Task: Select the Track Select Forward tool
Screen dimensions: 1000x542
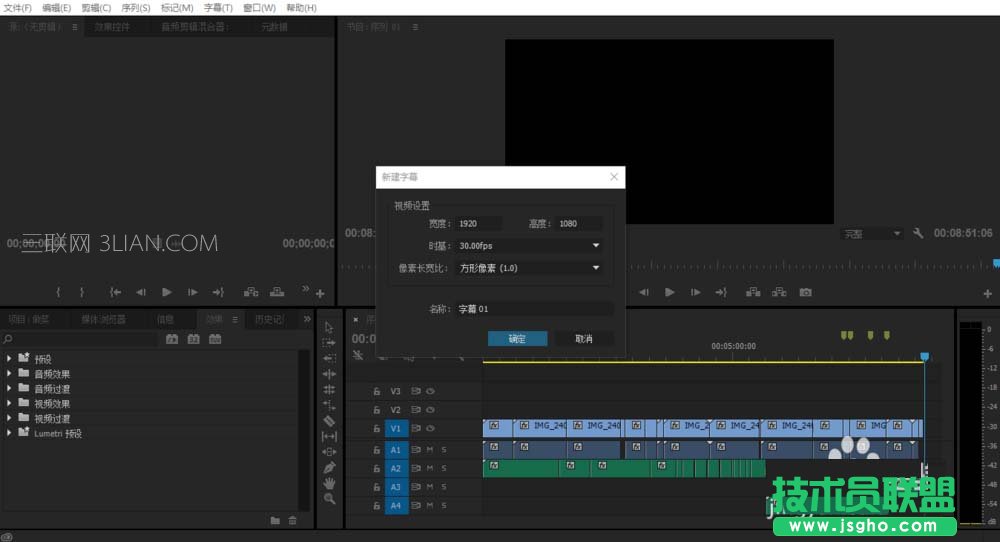Action: (x=329, y=342)
